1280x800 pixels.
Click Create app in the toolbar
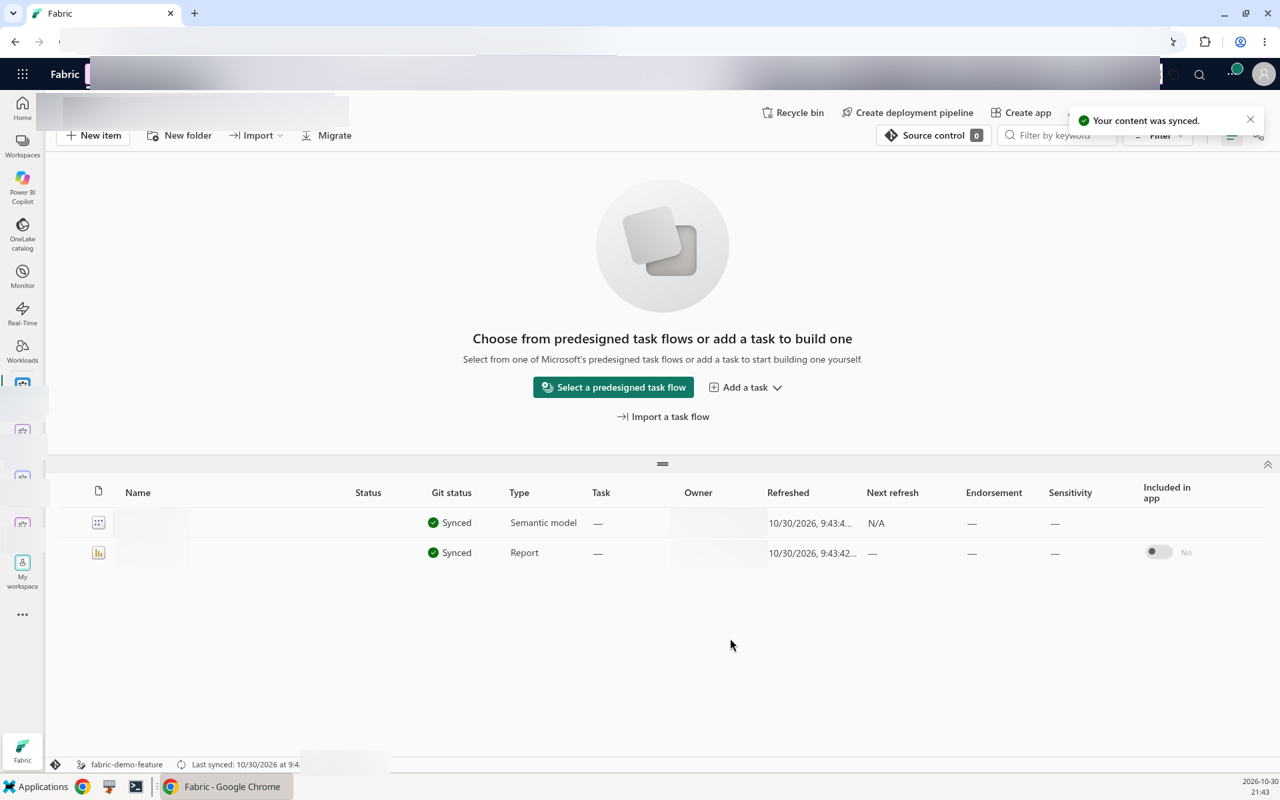coord(1021,113)
